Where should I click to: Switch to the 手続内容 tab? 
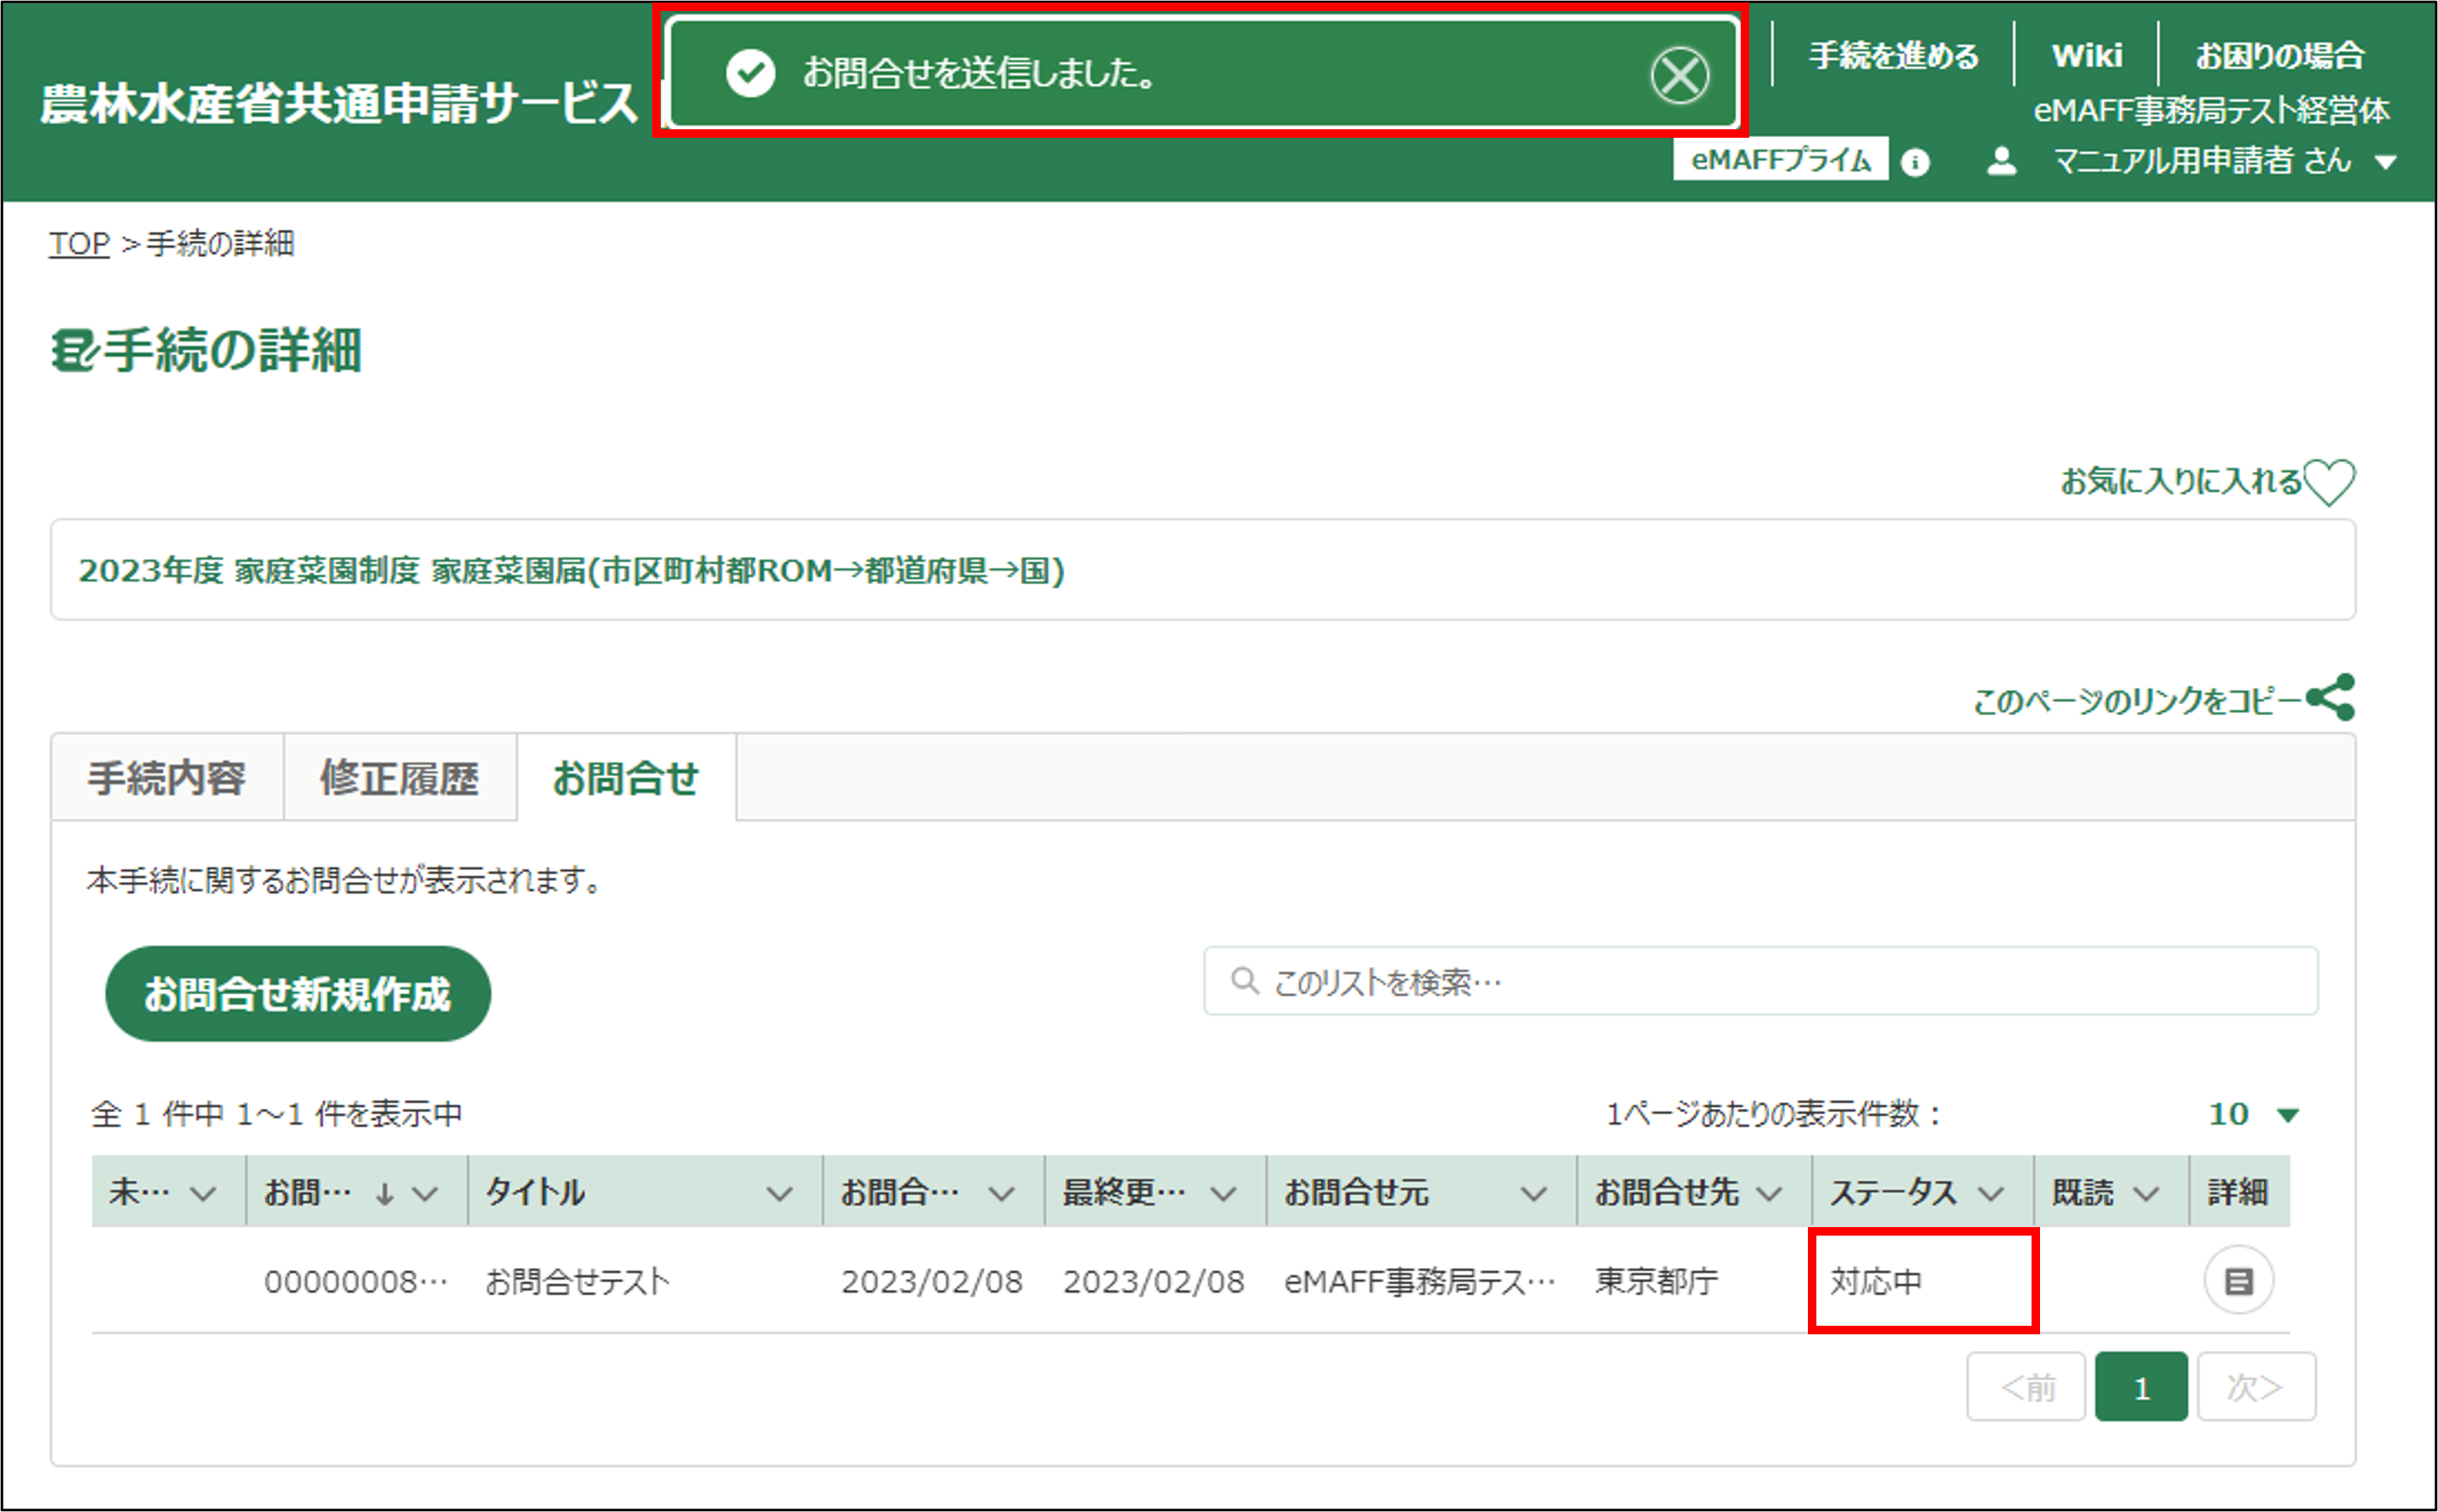pos(166,778)
